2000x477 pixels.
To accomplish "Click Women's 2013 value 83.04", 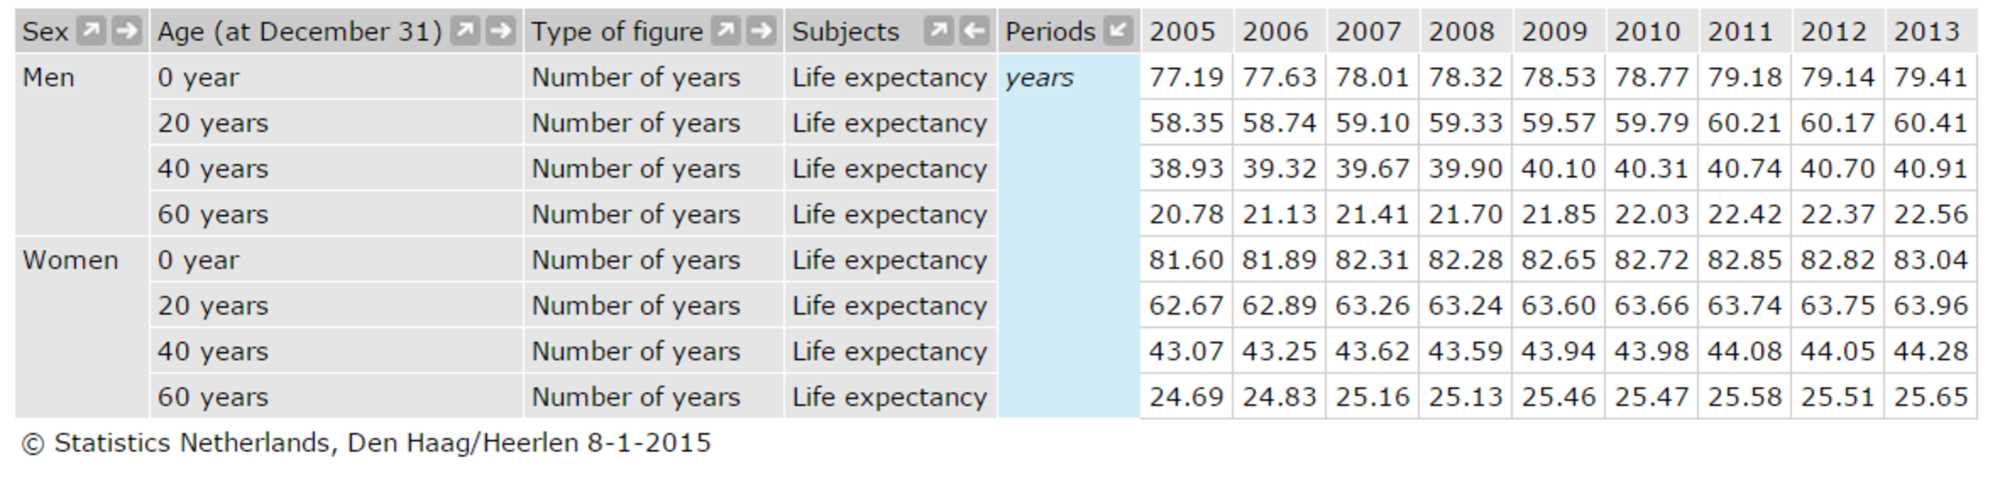I will click(x=1930, y=260).
